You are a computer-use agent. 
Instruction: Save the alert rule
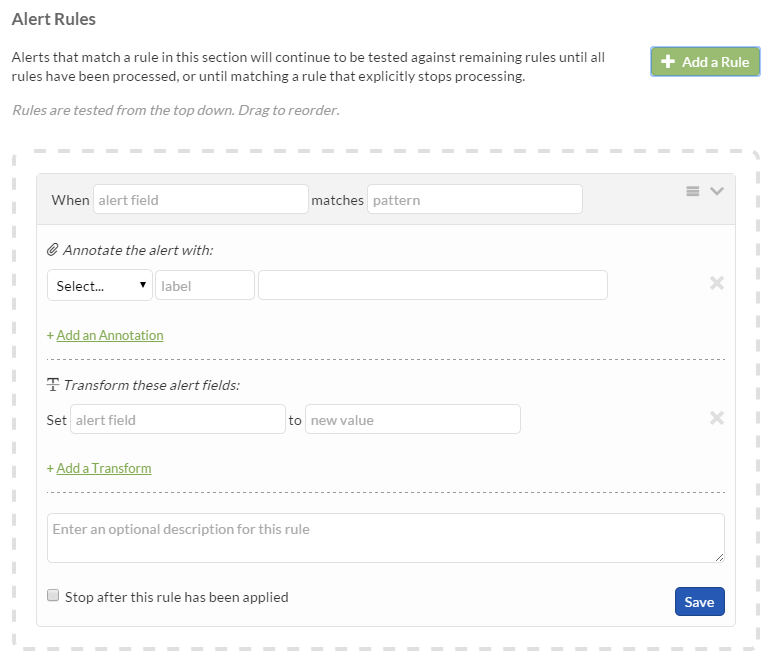click(699, 602)
